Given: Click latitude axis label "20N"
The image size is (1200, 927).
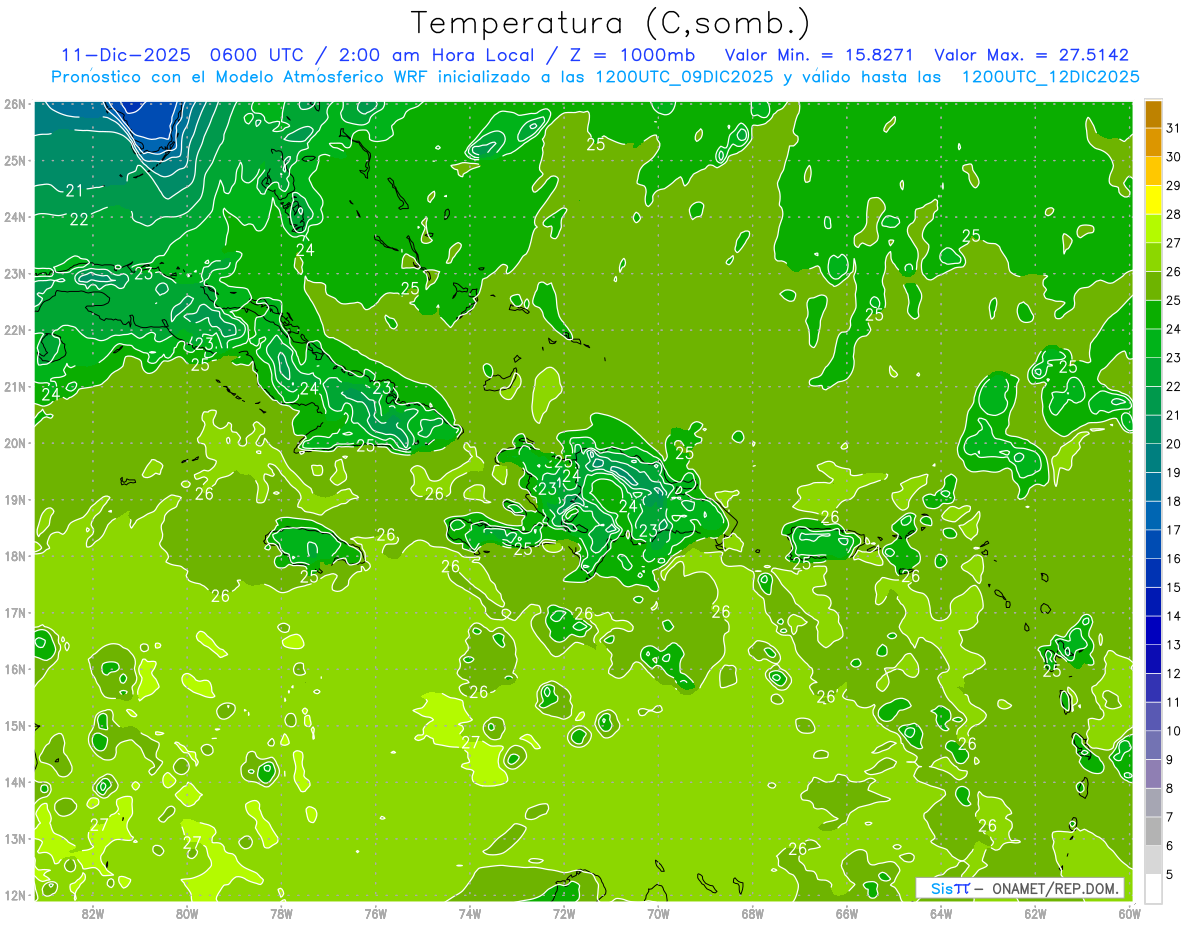Looking at the screenshot, I should (x=15, y=443).
